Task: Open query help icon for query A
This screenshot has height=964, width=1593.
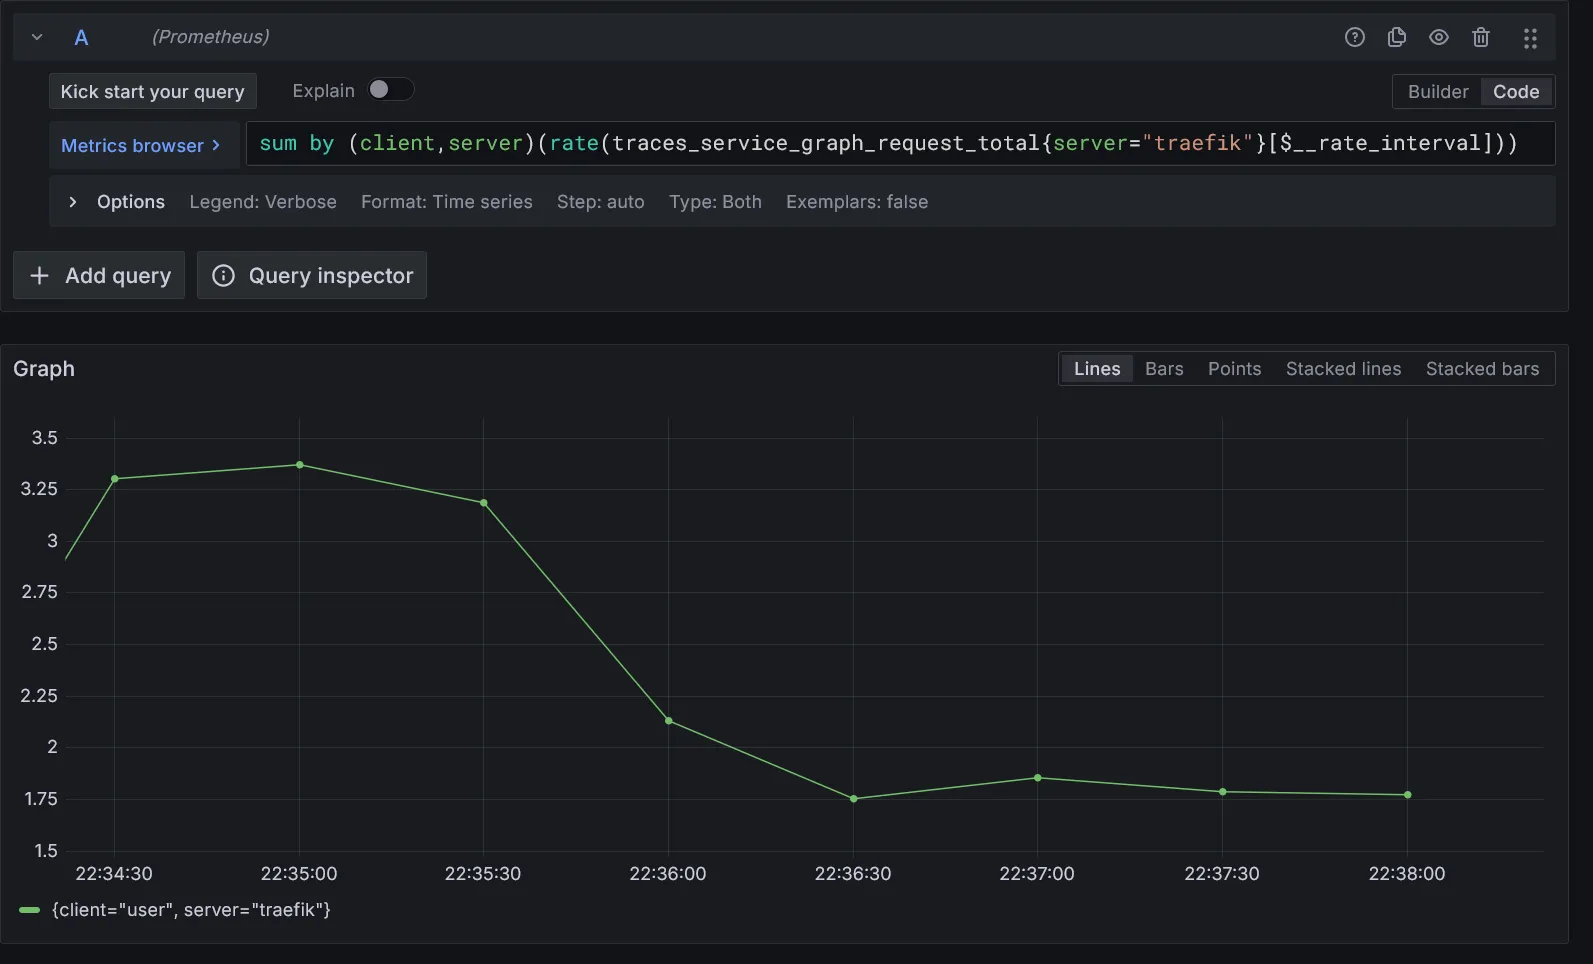Action: (x=1354, y=37)
